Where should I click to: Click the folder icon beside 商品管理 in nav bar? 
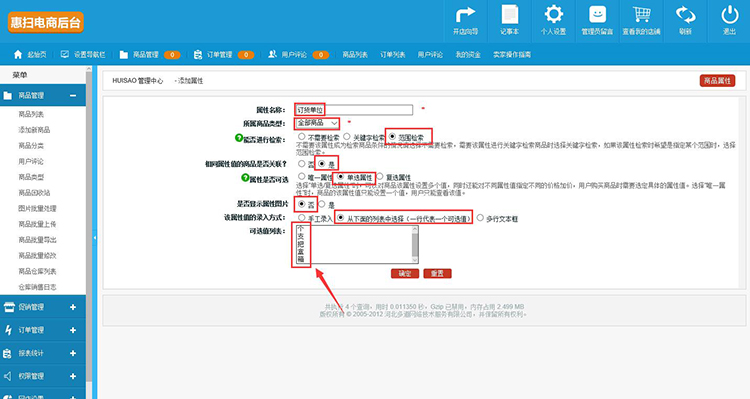123,55
